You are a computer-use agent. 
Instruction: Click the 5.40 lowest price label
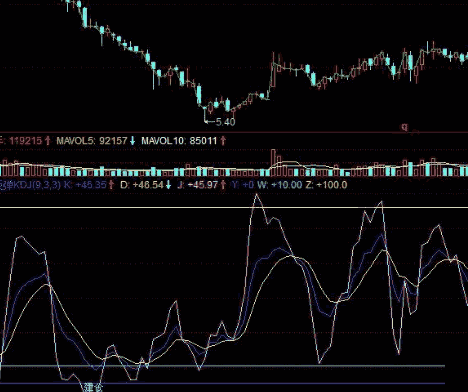click(x=226, y=122)
